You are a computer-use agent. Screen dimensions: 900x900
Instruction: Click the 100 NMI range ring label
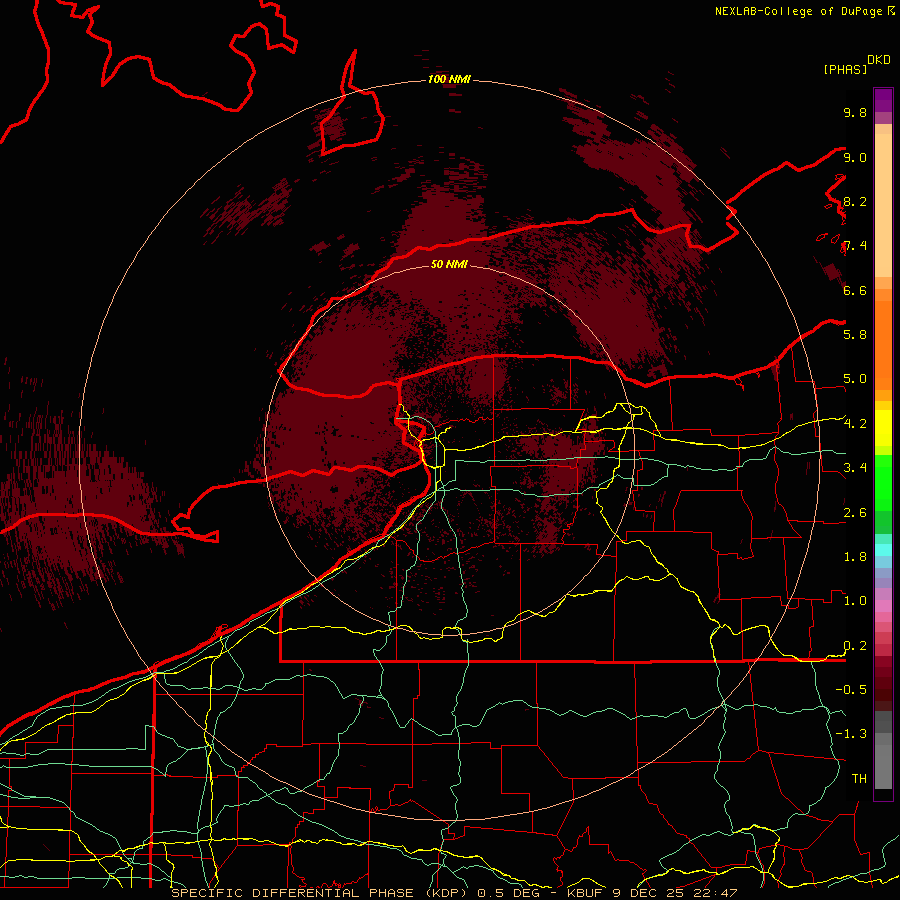click(449, 79)
